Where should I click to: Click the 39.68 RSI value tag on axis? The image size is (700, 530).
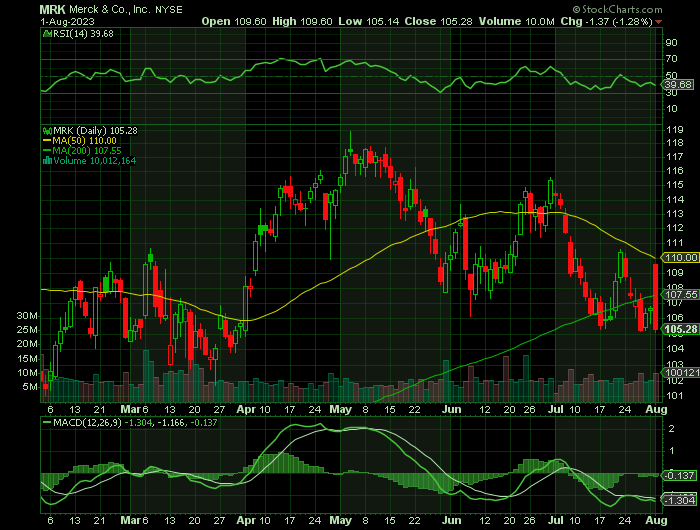point(678,84)
